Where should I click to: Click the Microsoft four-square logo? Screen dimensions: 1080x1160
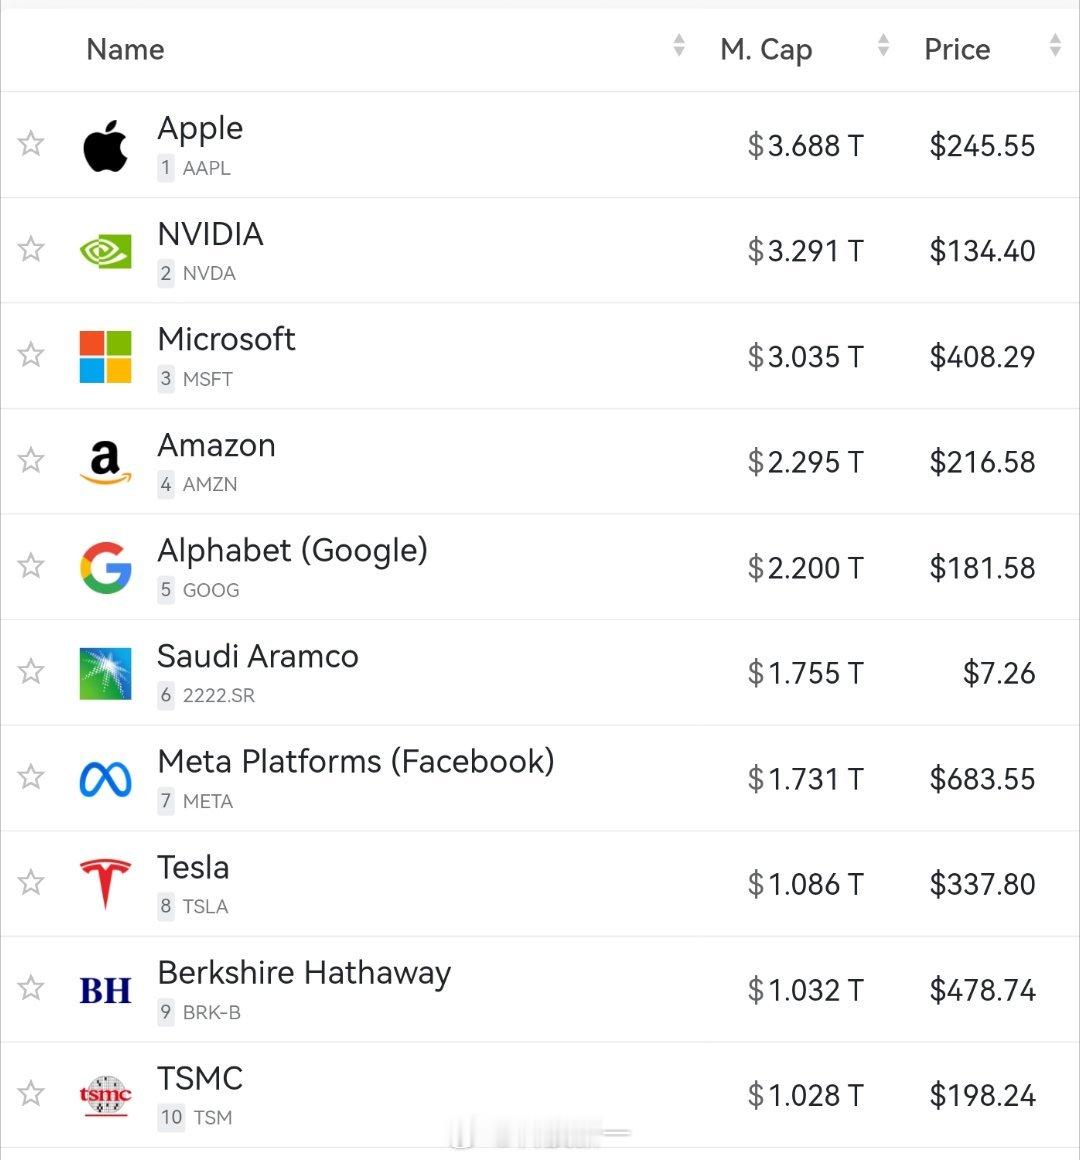[105, 357]
